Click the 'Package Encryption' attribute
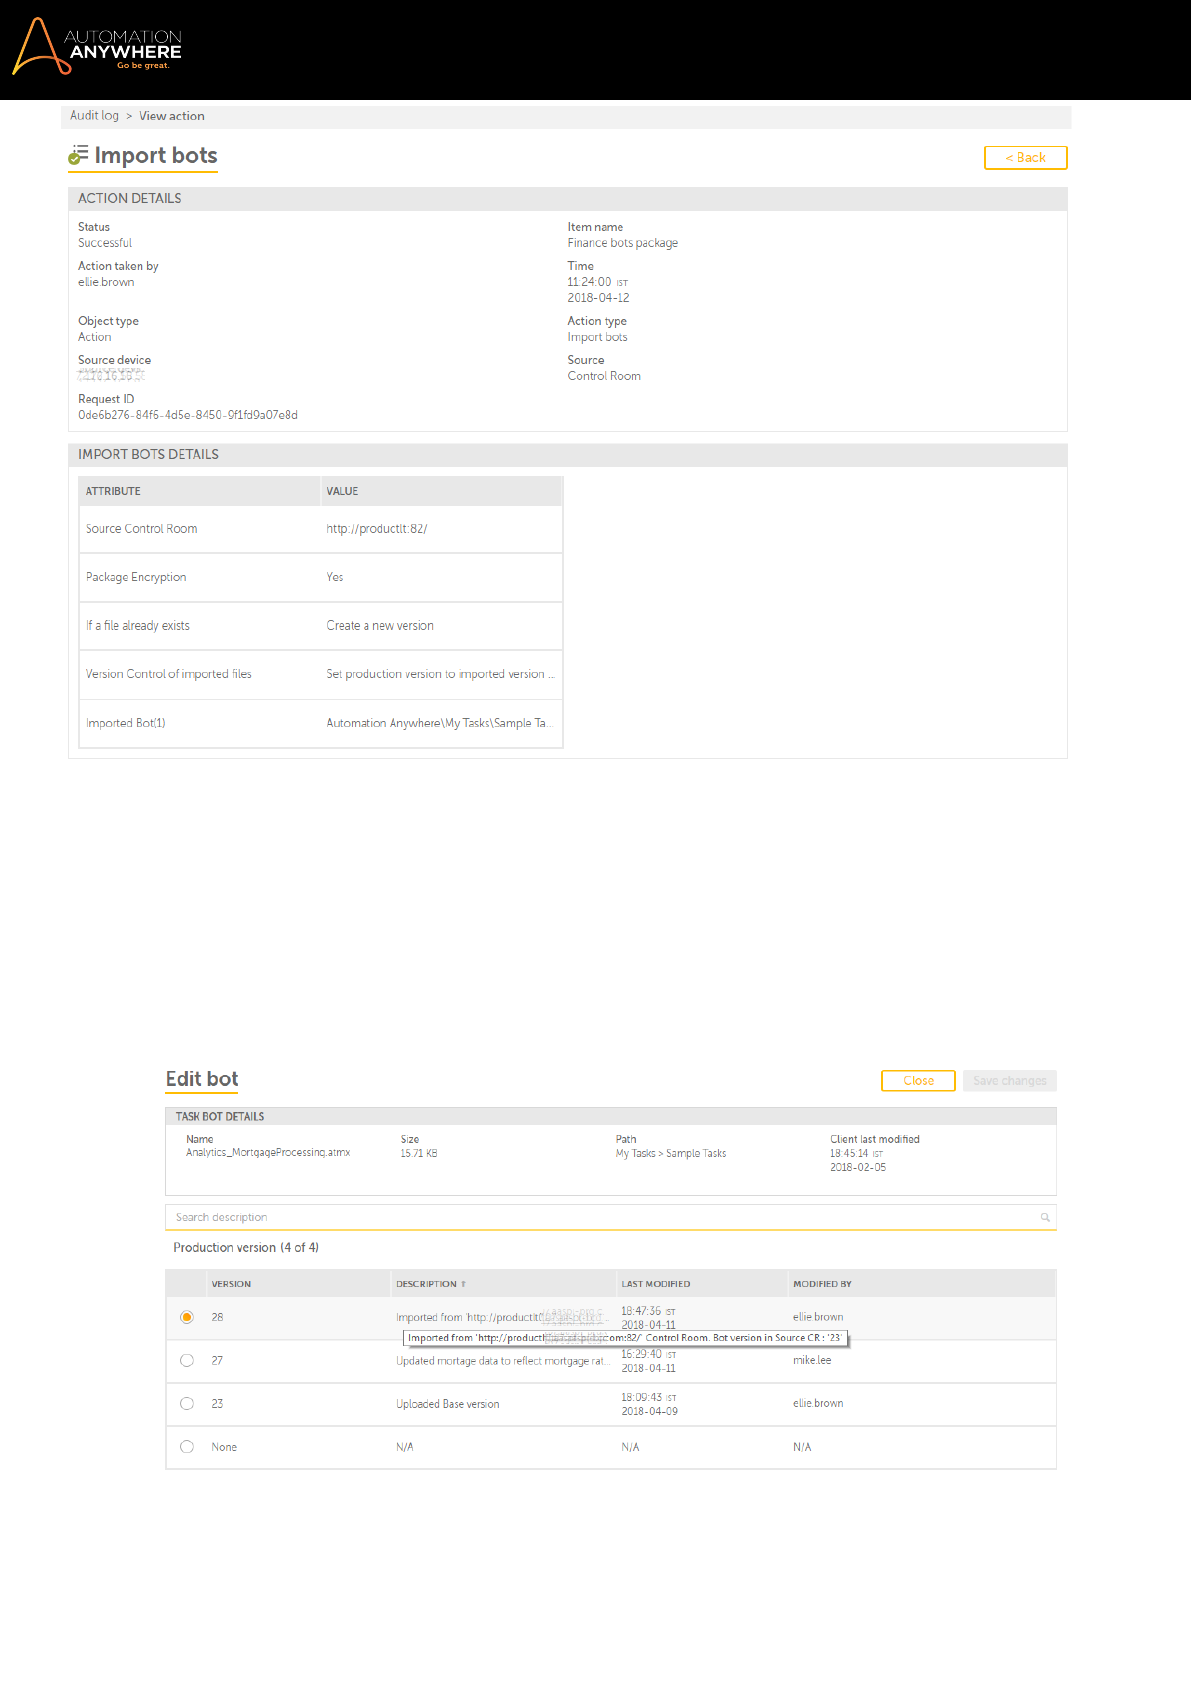This screenshot has width=1191, height=1684. (x=136, y=577)
